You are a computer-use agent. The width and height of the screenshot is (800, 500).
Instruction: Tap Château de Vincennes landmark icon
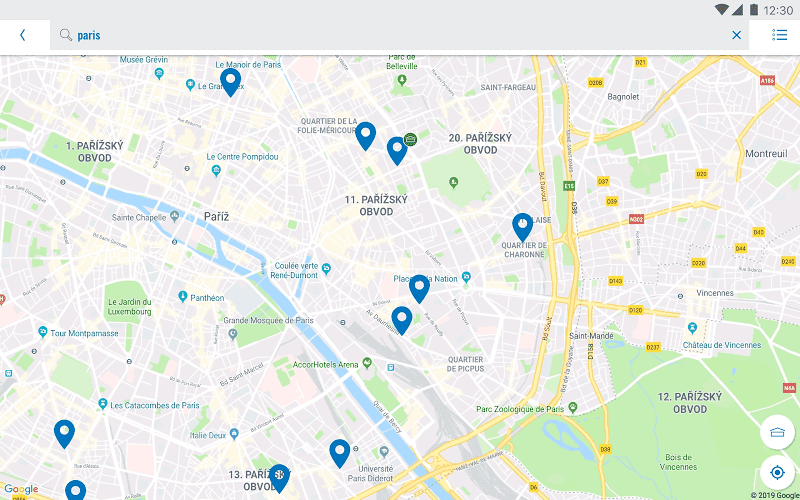point(692,327)
